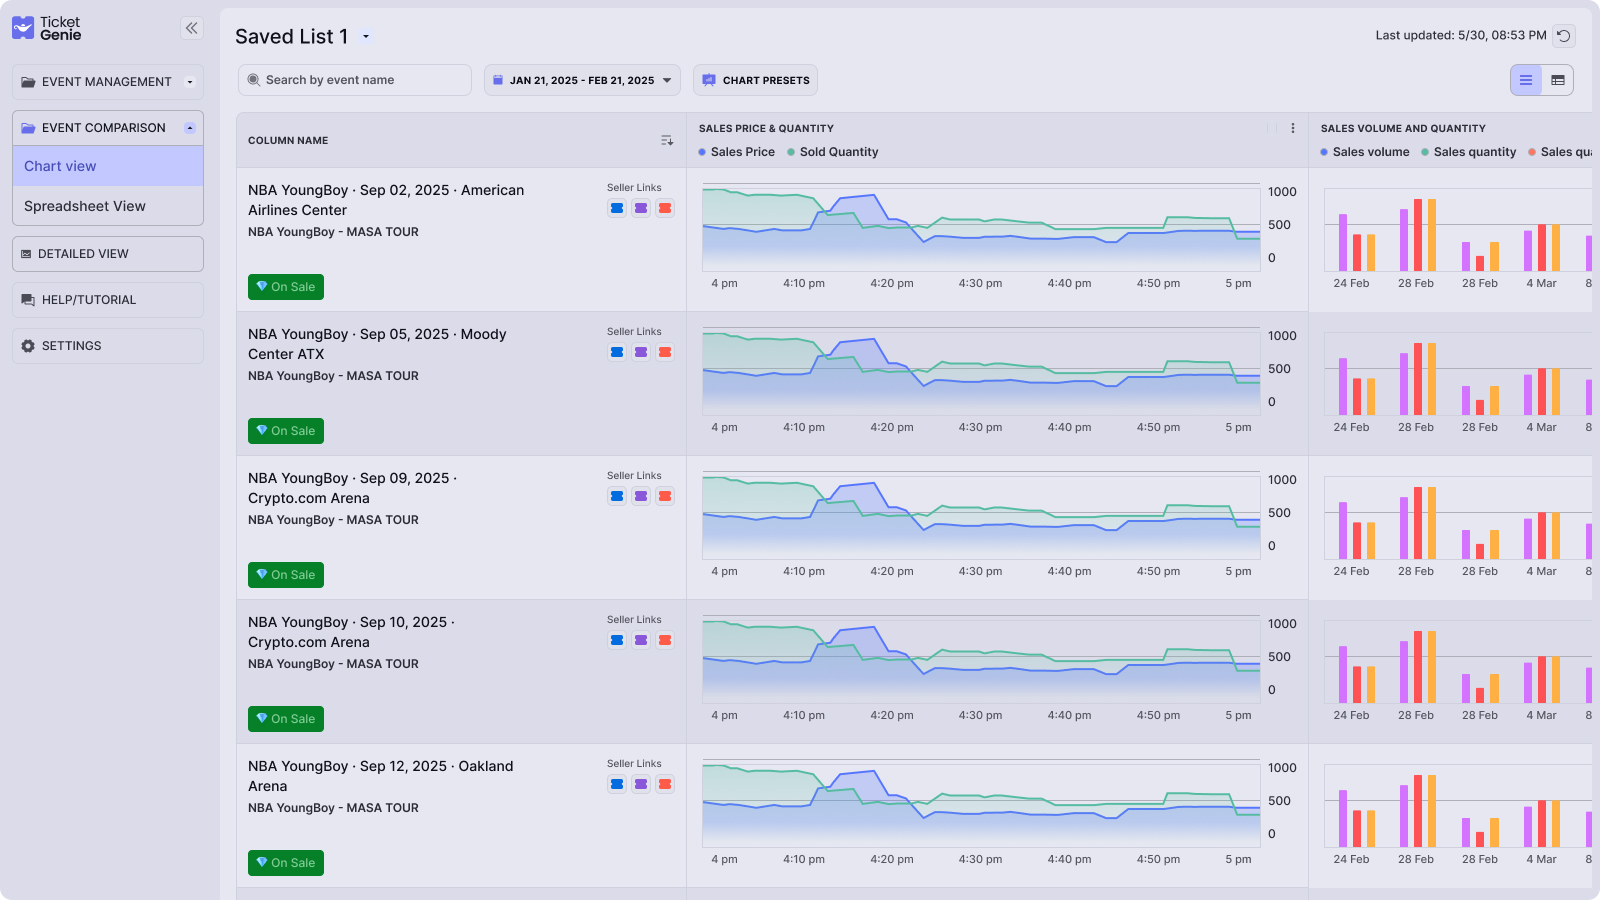The image size is (1600, 900).
Task: Switch to table view using the grid icon
Action: pyautogui.click(x=1559, y=80)
